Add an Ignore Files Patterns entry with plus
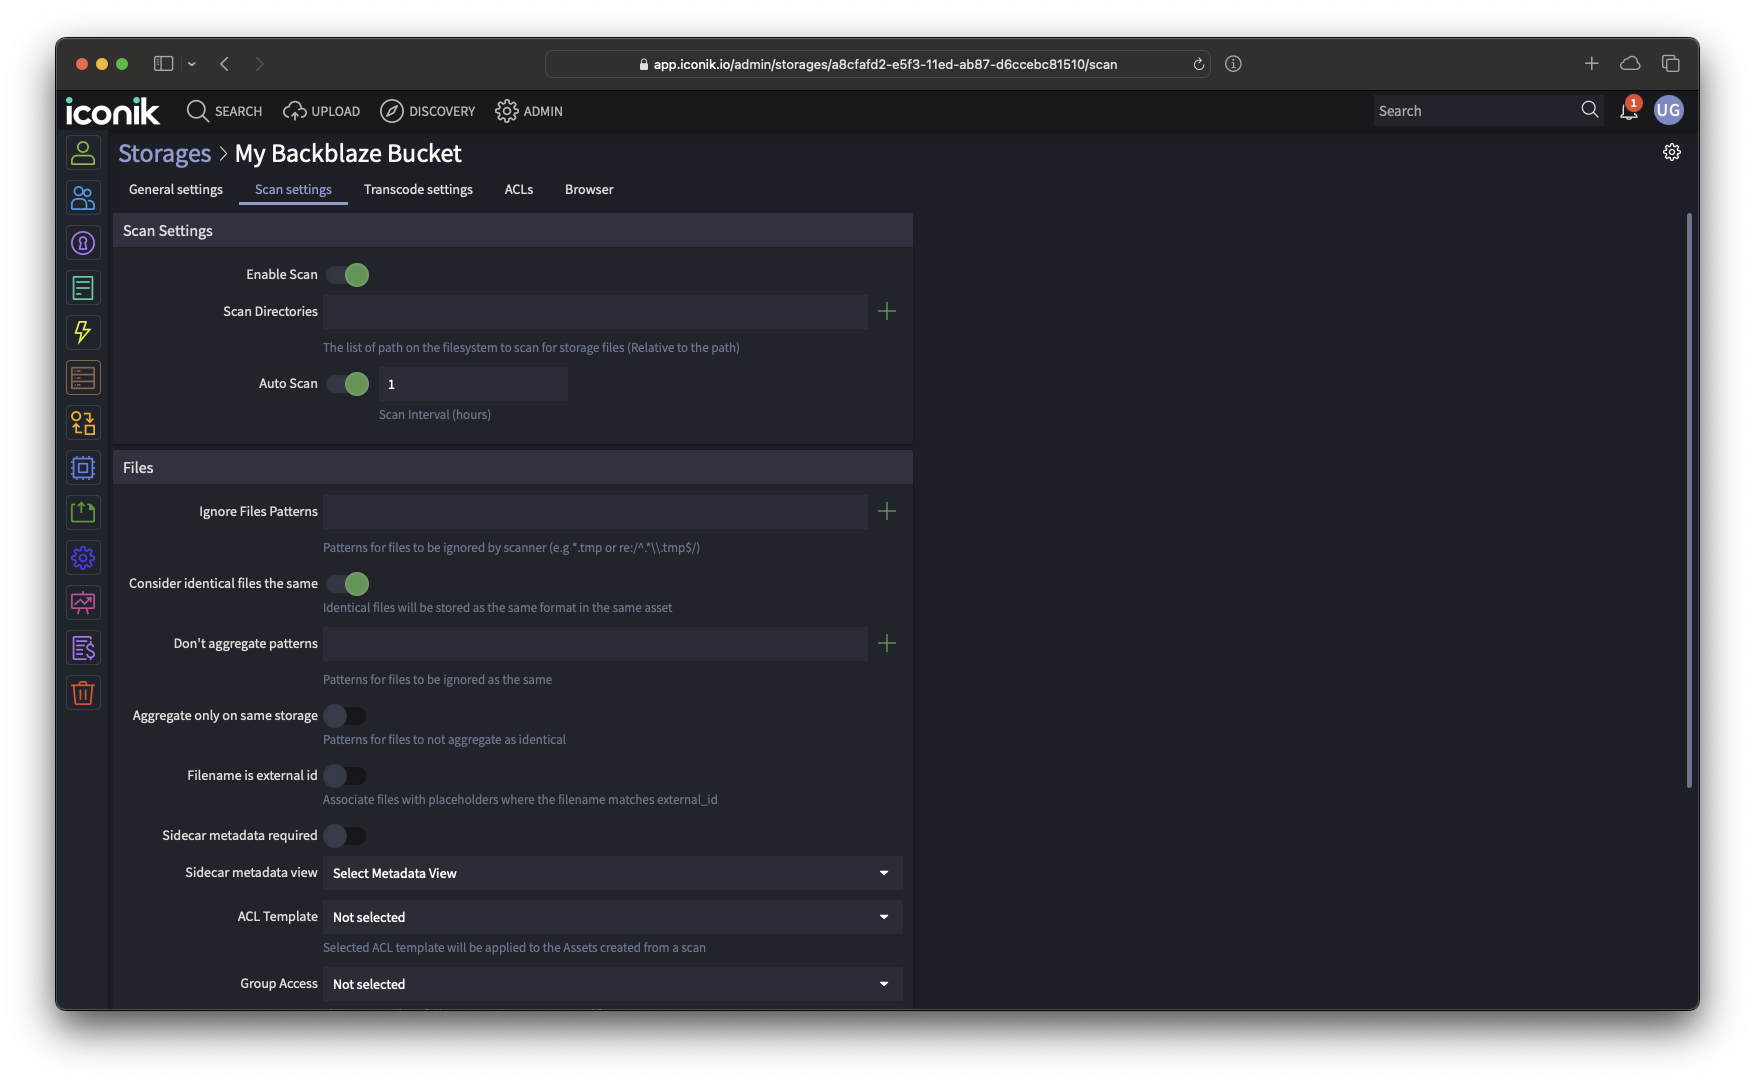The image size is (1755, 1084). point(886,511)
